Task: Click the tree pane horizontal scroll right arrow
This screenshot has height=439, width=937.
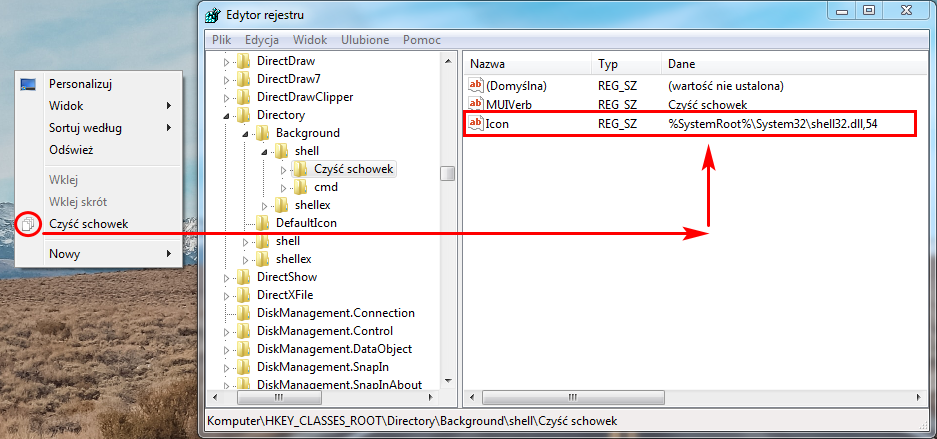Action: (431, 398)
